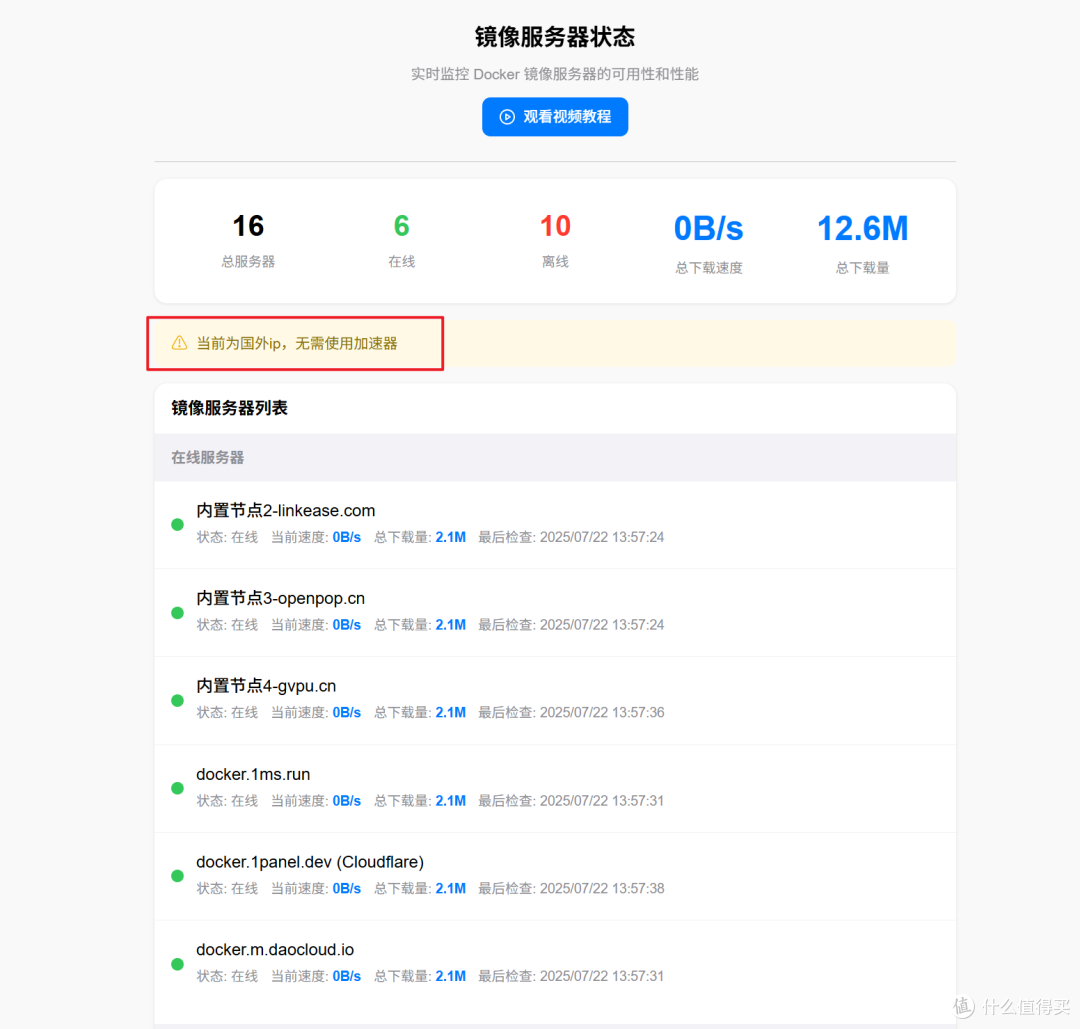
Task: Click the server name docker.1ms.run
Action: coord(253,774)
